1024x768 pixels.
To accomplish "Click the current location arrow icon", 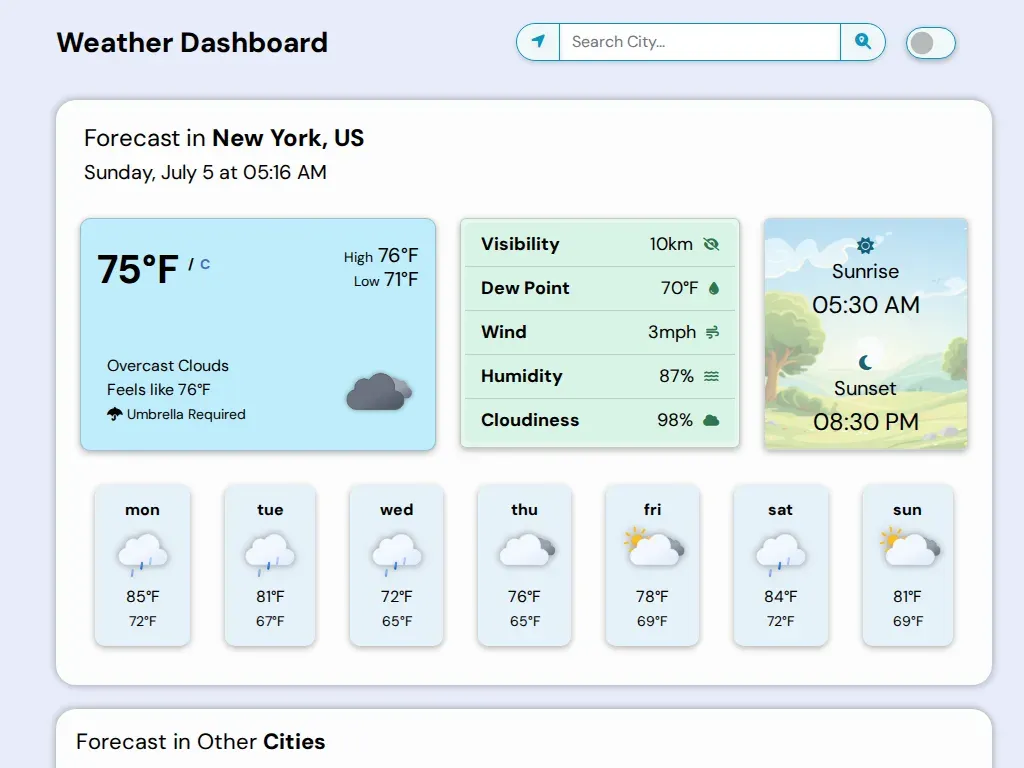I will coord(538,42).
